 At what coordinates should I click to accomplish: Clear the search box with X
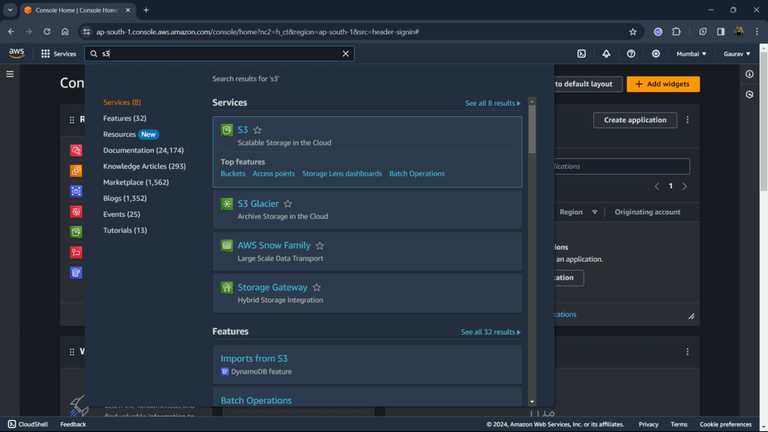345,54
